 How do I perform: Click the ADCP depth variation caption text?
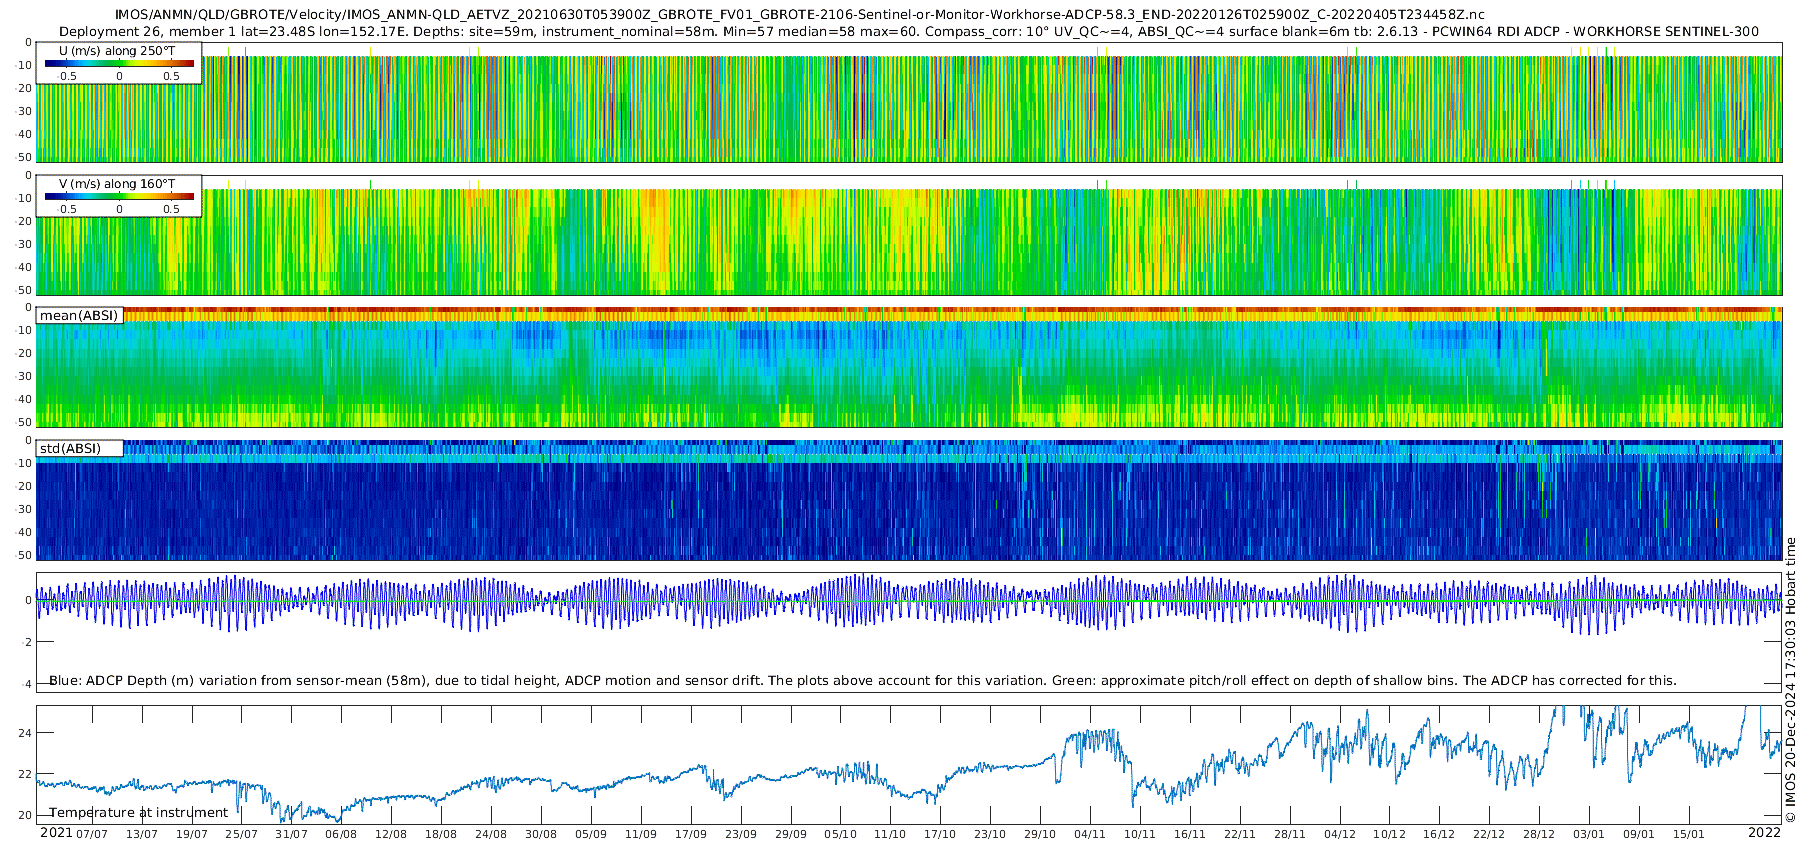[863, 680]
